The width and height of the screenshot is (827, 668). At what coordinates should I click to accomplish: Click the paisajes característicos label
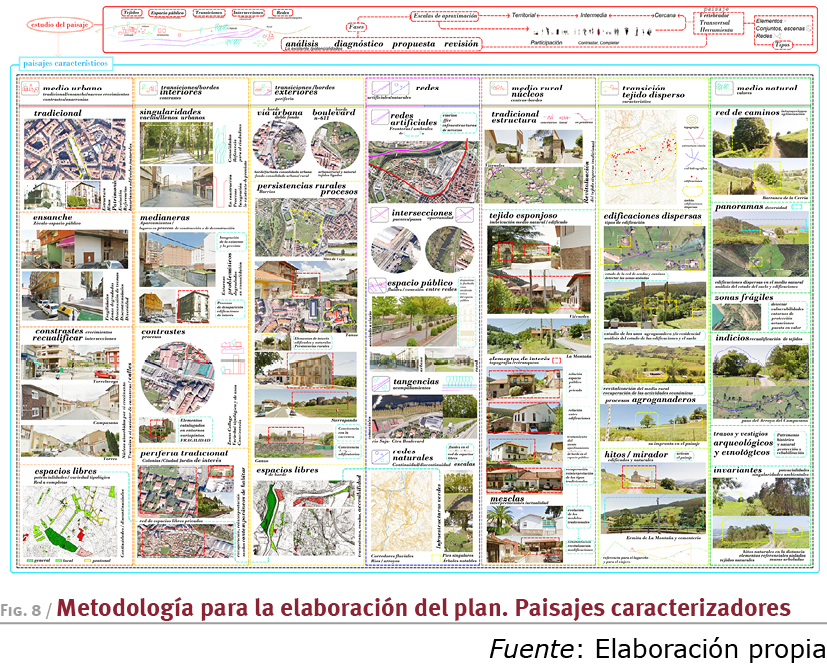click(x=65, y=65)
